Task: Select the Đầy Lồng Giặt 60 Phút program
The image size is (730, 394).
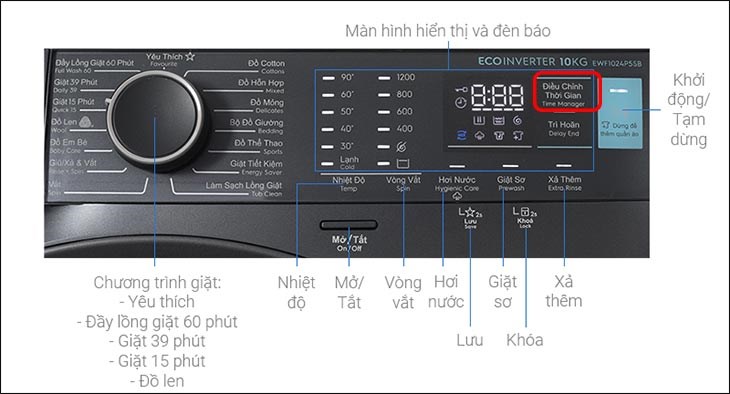Action: (x=95, y=66)
